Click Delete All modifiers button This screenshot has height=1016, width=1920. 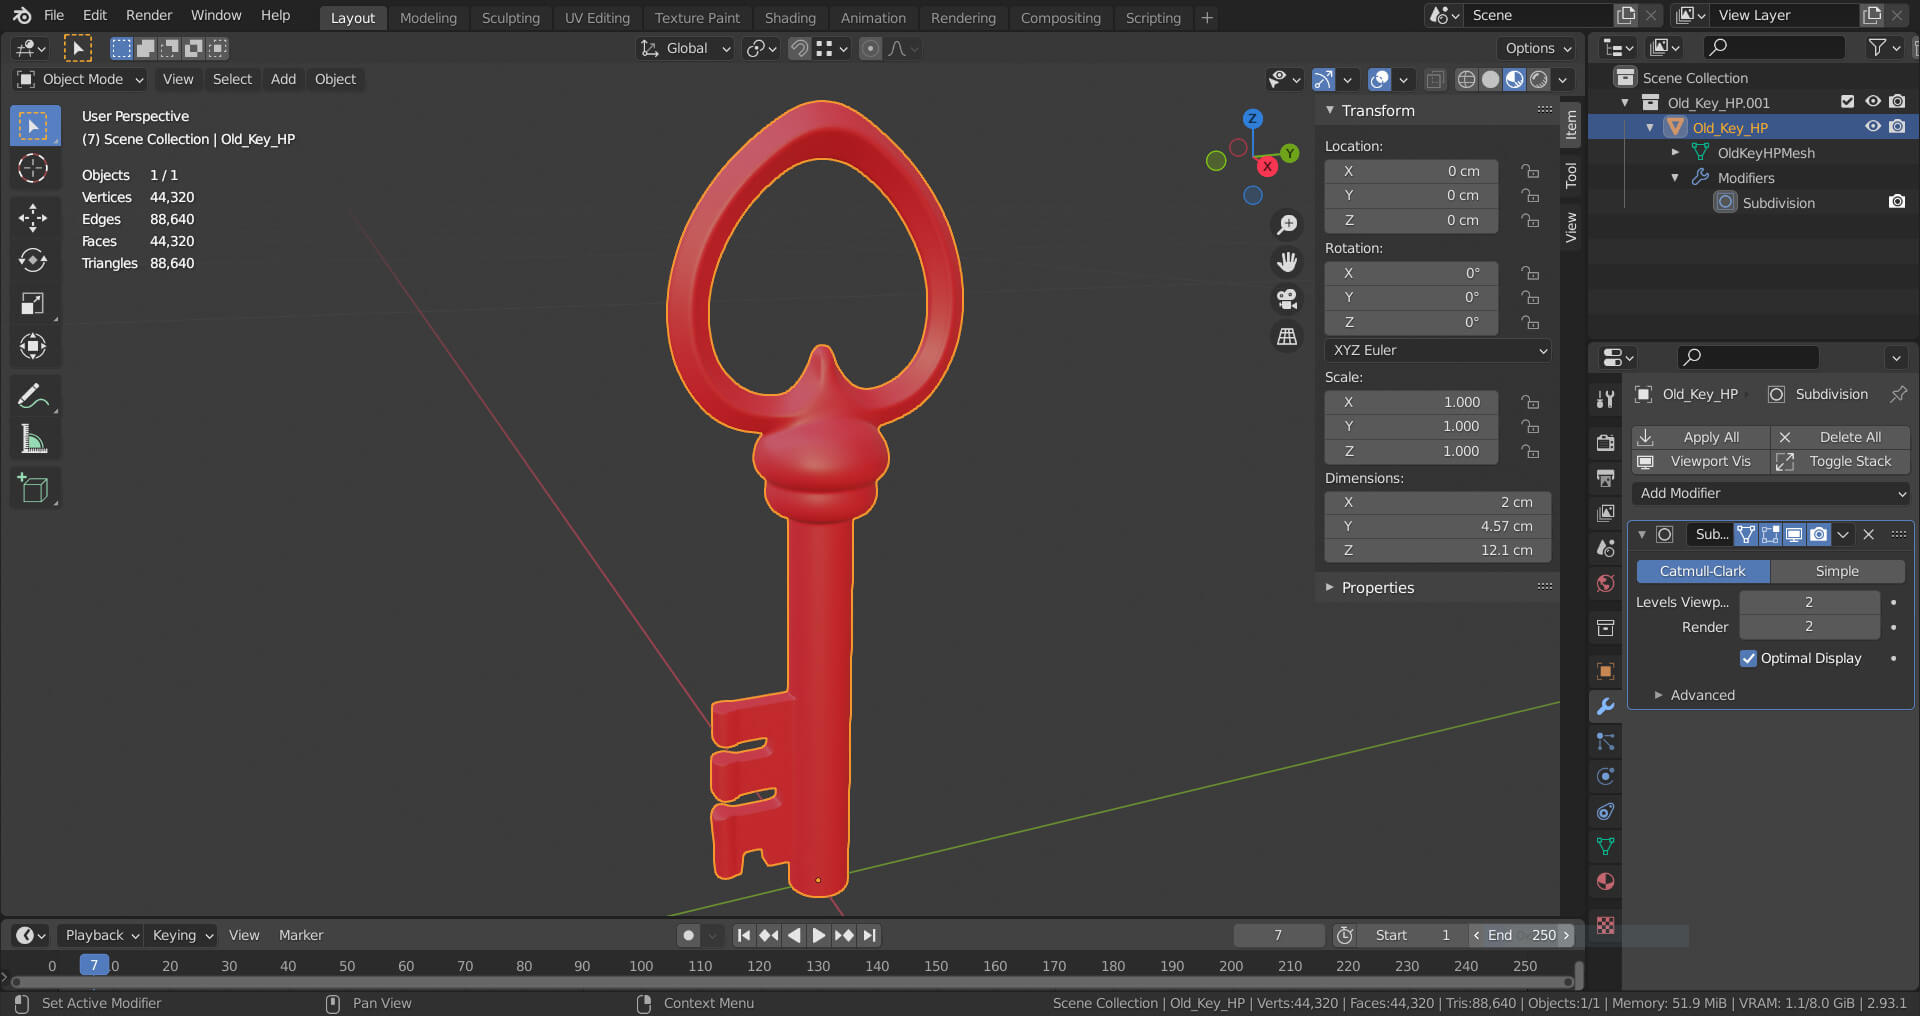(1841, 437)
